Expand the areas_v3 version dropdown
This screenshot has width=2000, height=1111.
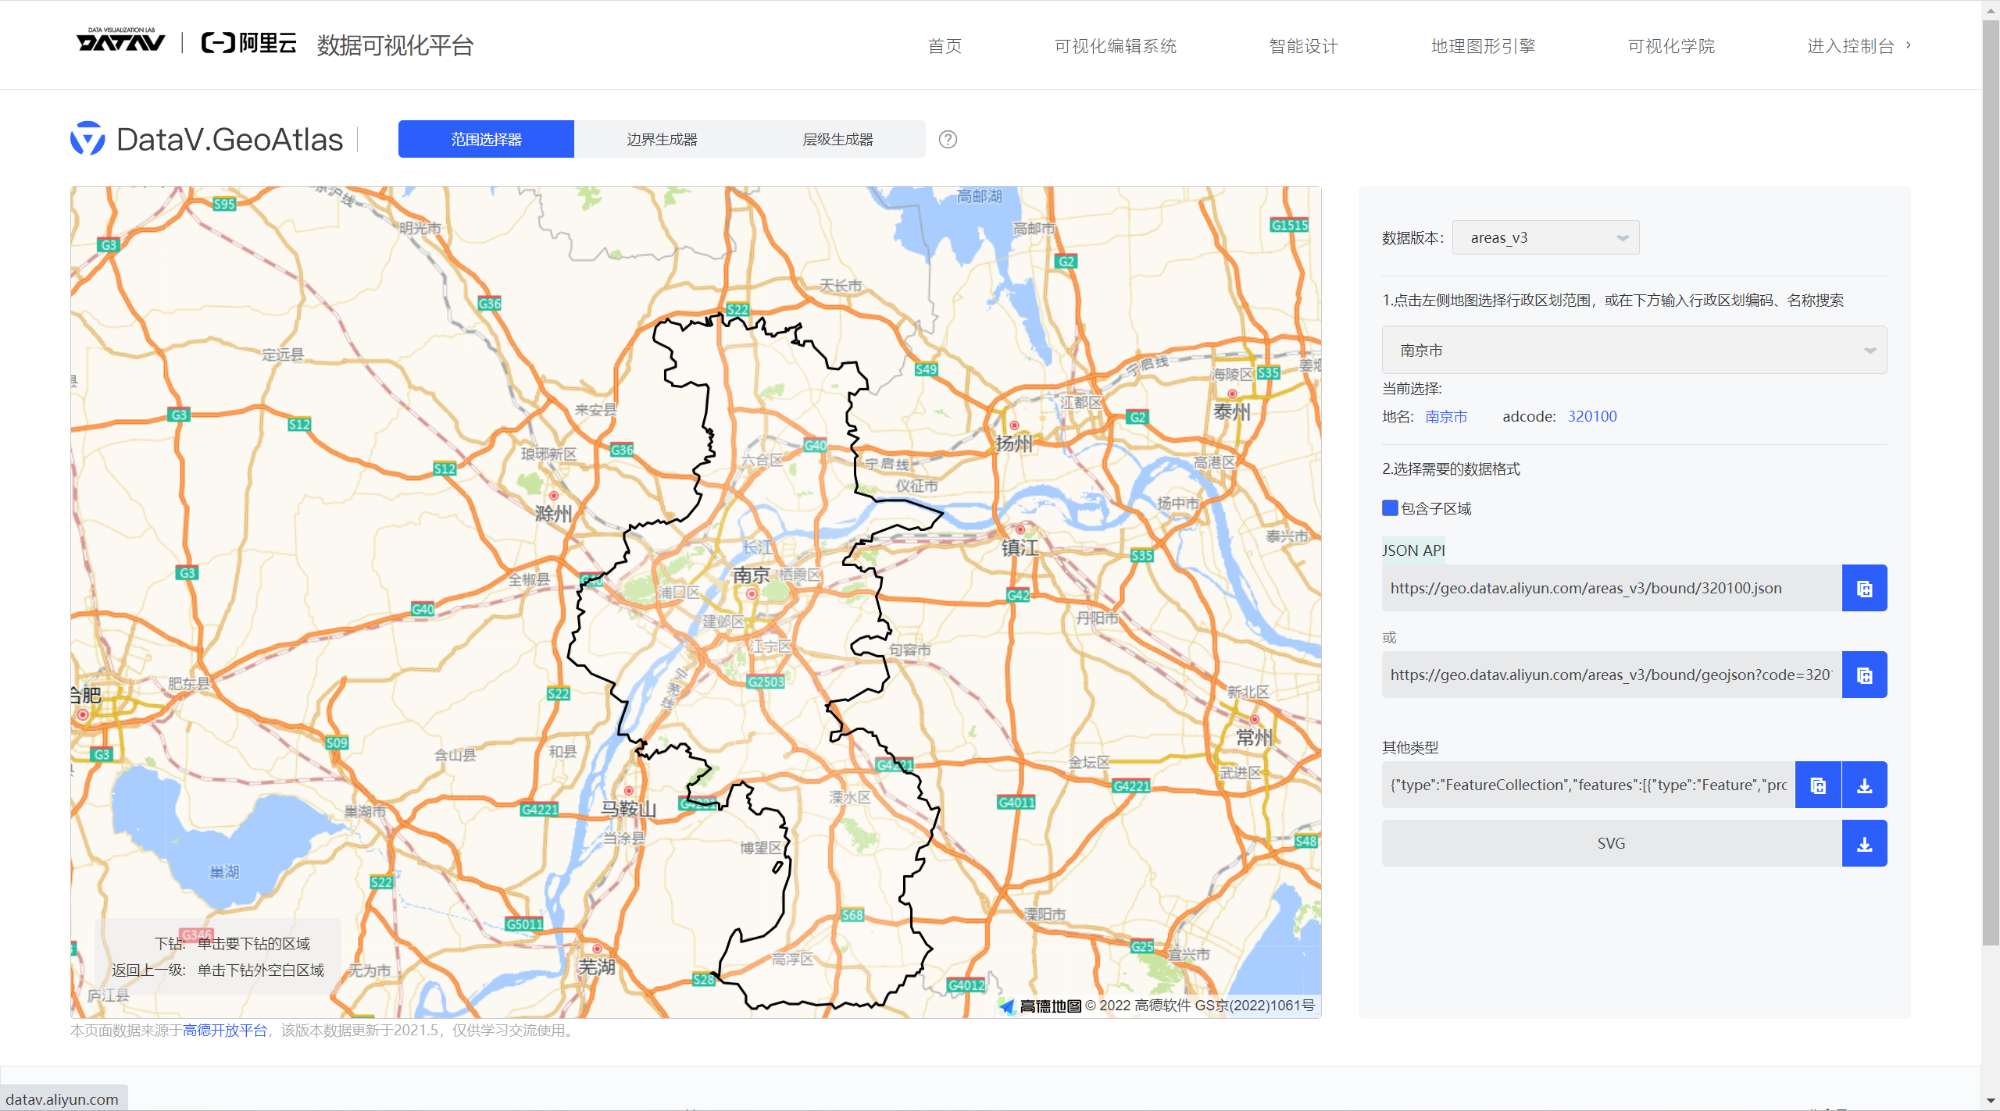tap(1545, 238)
